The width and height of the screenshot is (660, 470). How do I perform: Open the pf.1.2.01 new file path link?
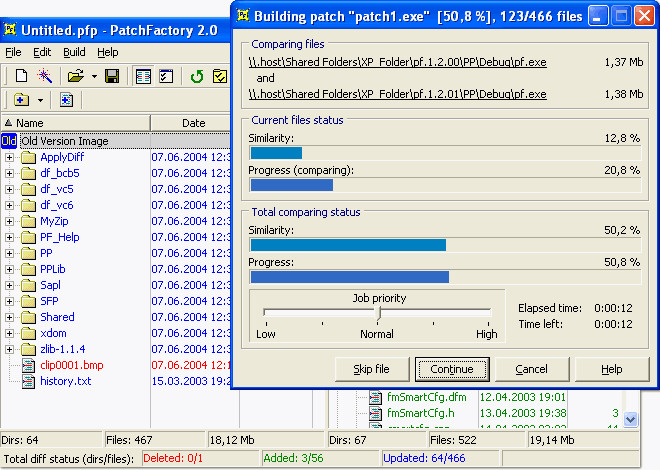(x=397, y=94)
